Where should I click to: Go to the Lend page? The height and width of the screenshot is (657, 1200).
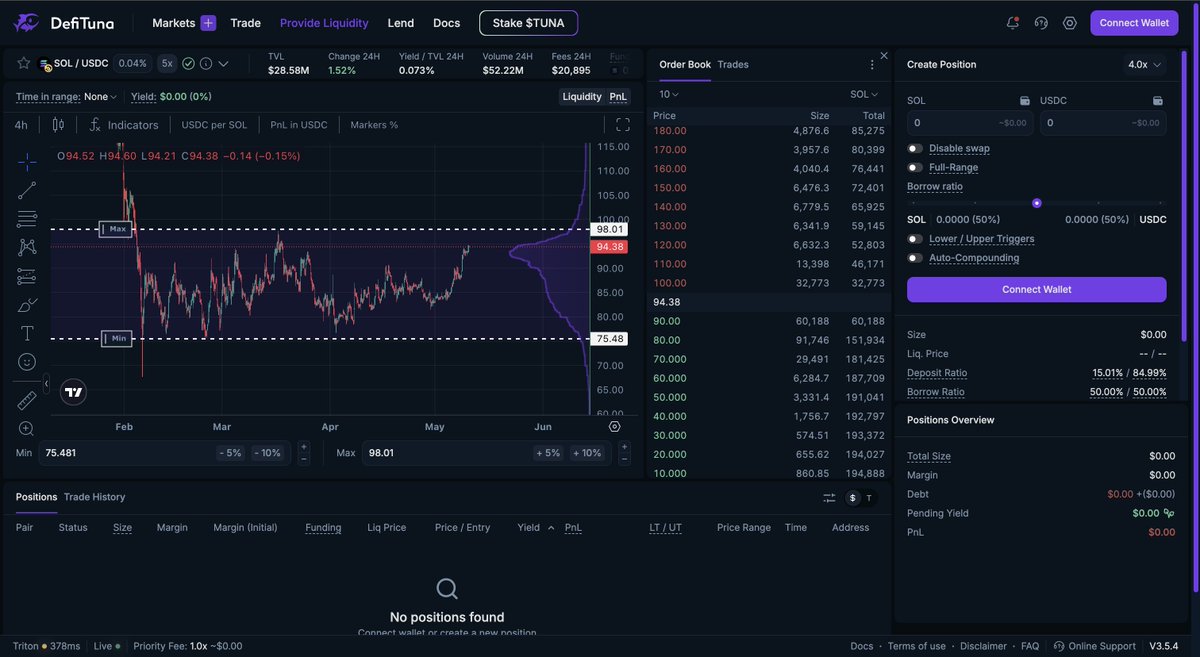pyautogui.click(x=400, y=23)
